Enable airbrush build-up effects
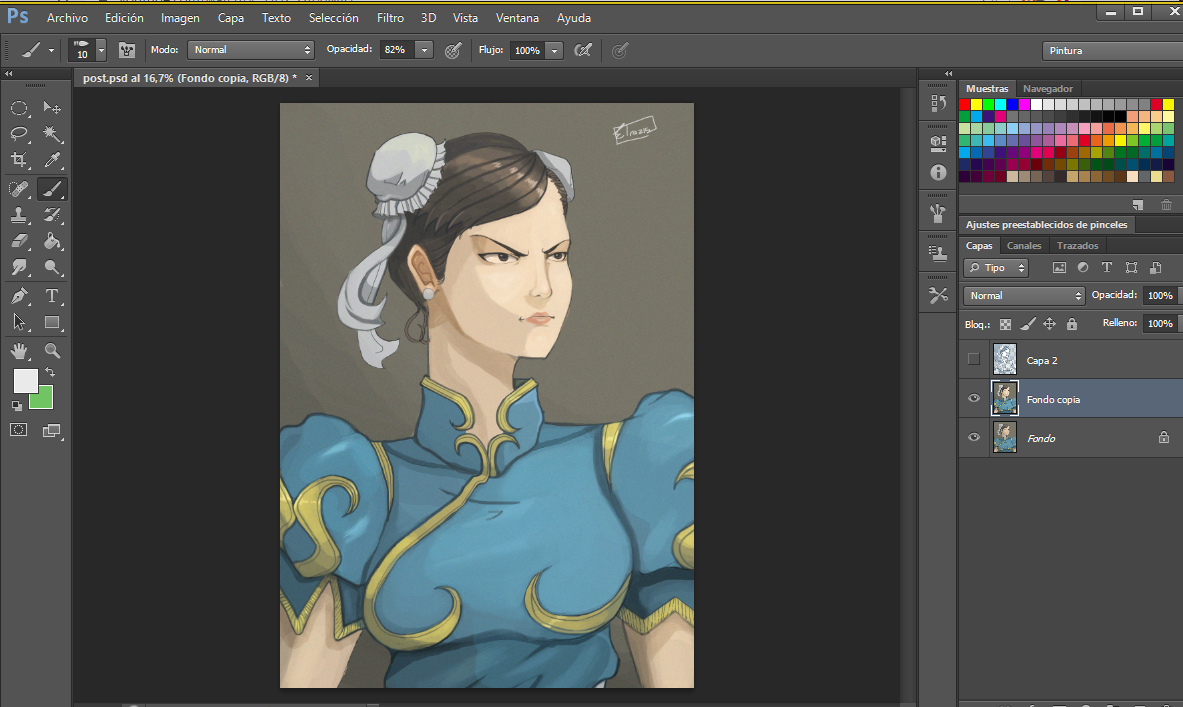Screen dimensions: 1183x707 [x=582, y=51]
